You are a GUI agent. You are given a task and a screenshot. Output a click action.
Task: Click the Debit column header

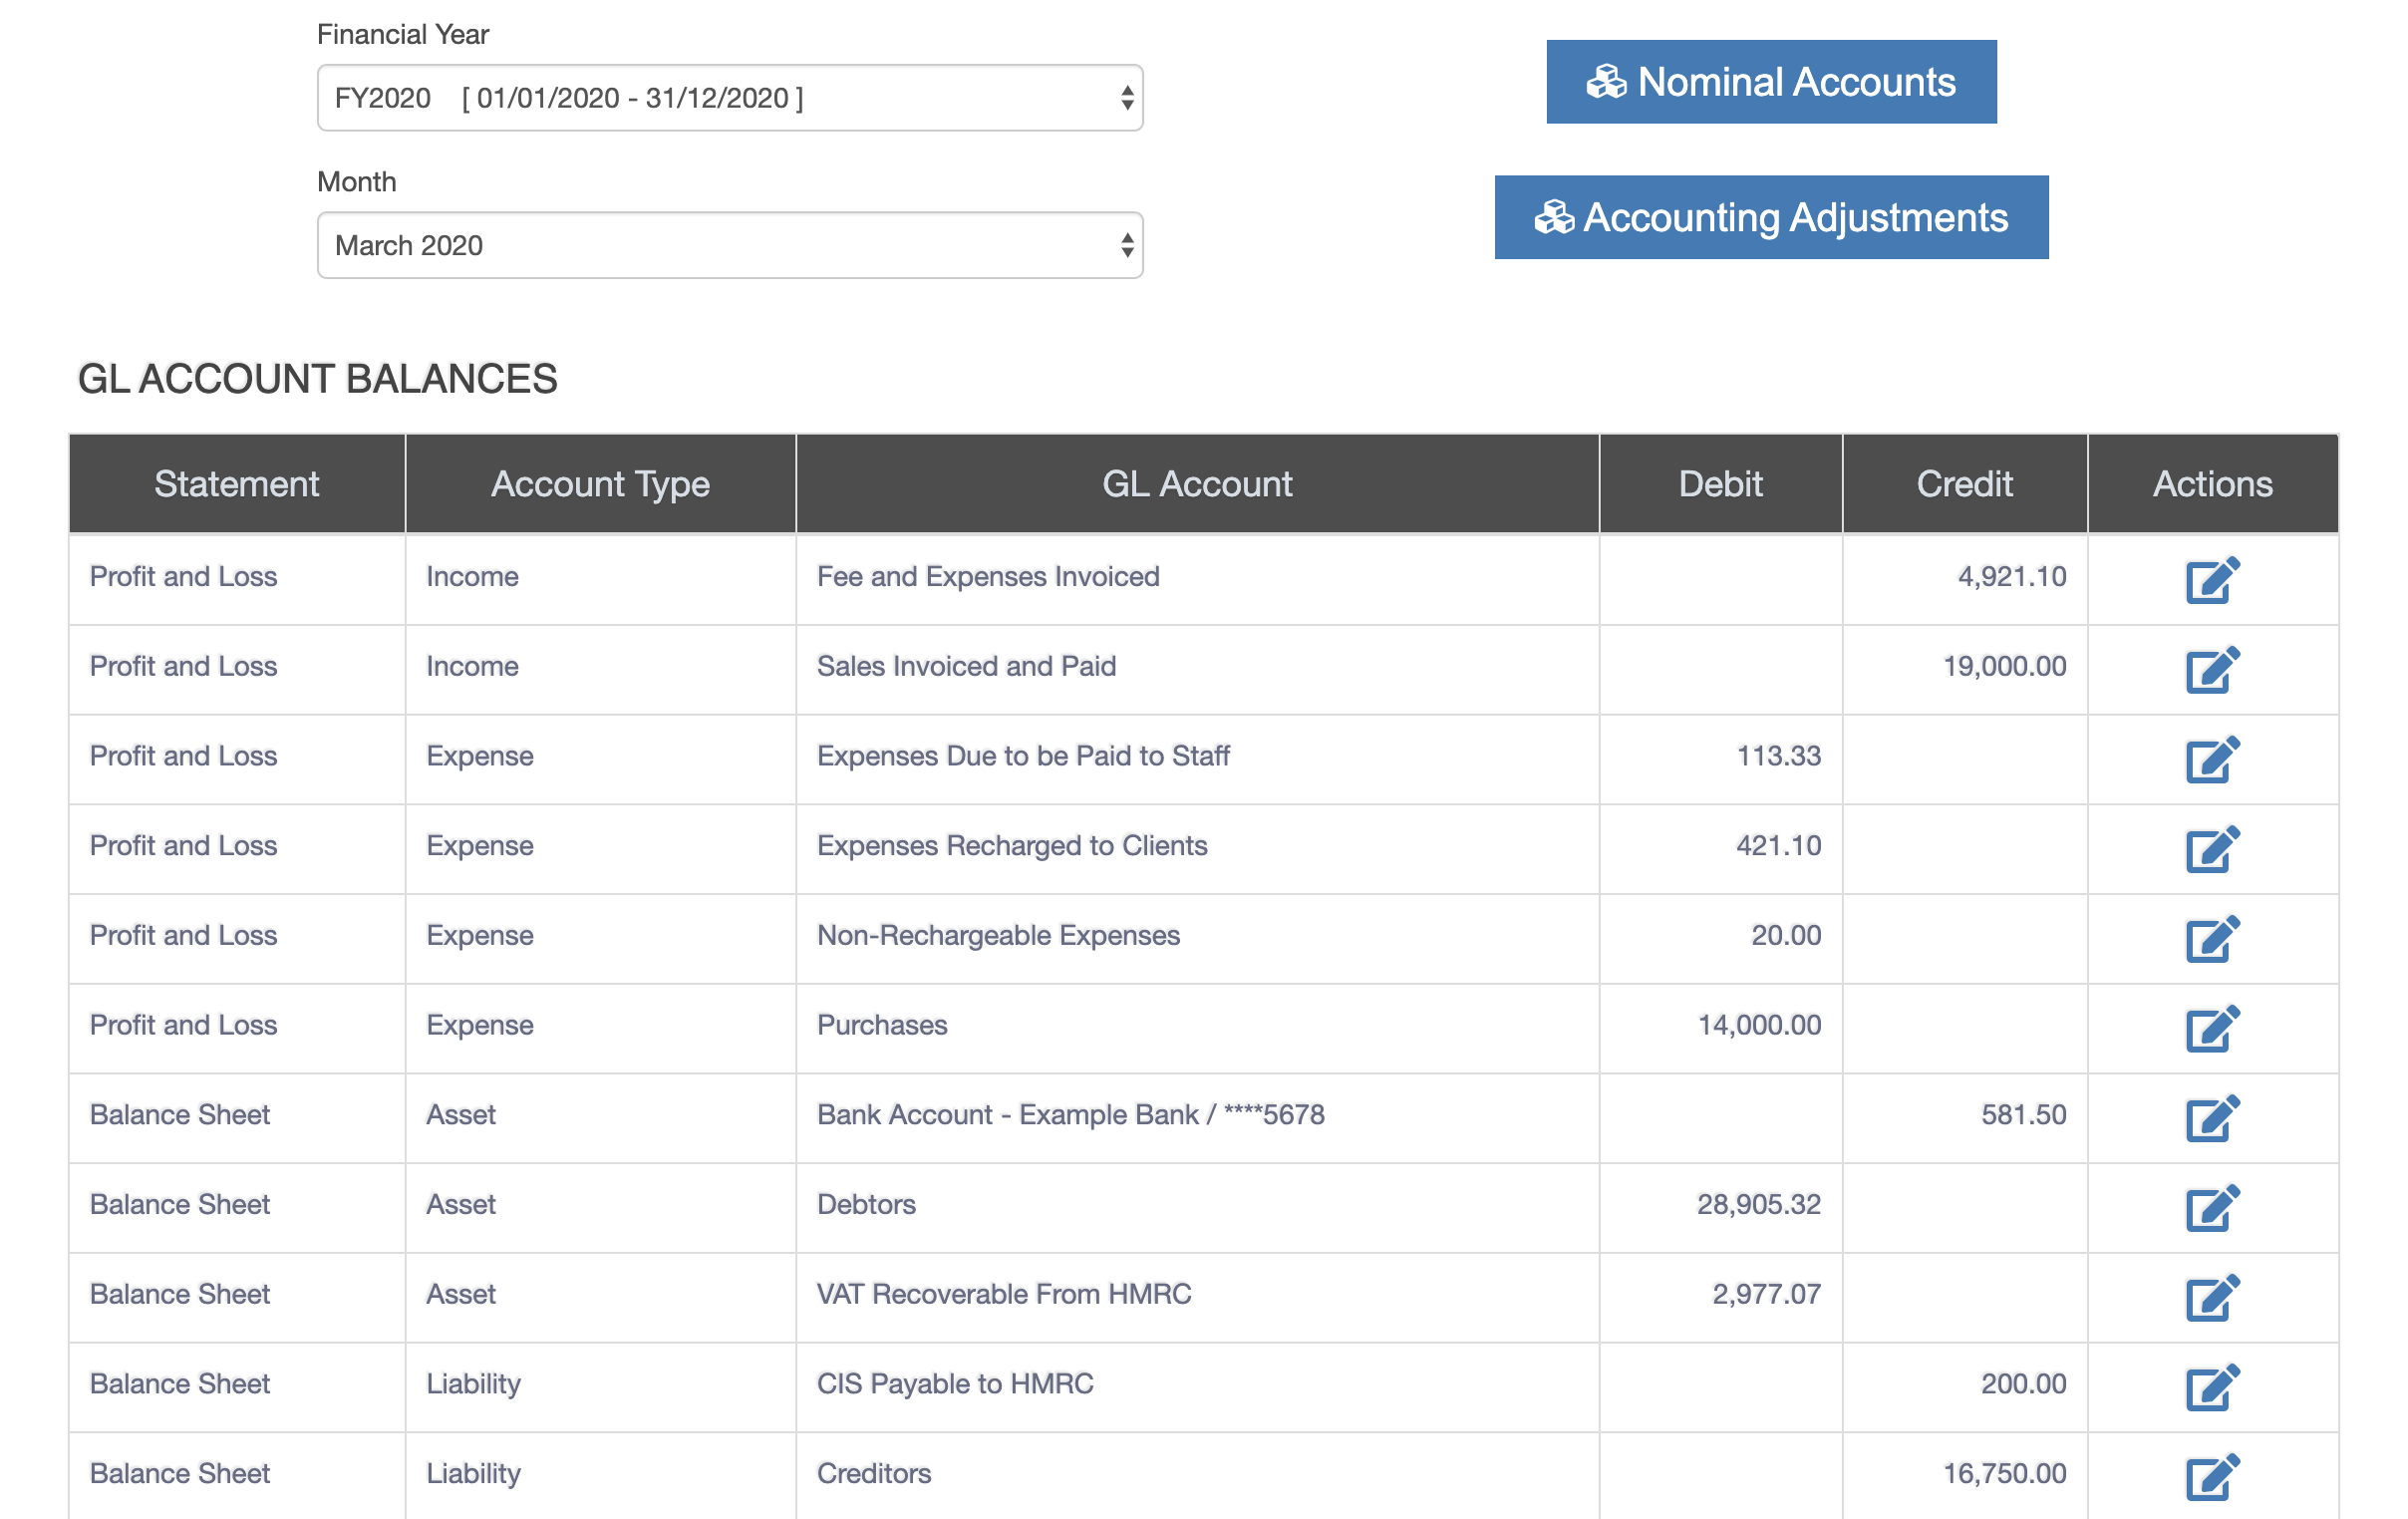(1719, 484)
